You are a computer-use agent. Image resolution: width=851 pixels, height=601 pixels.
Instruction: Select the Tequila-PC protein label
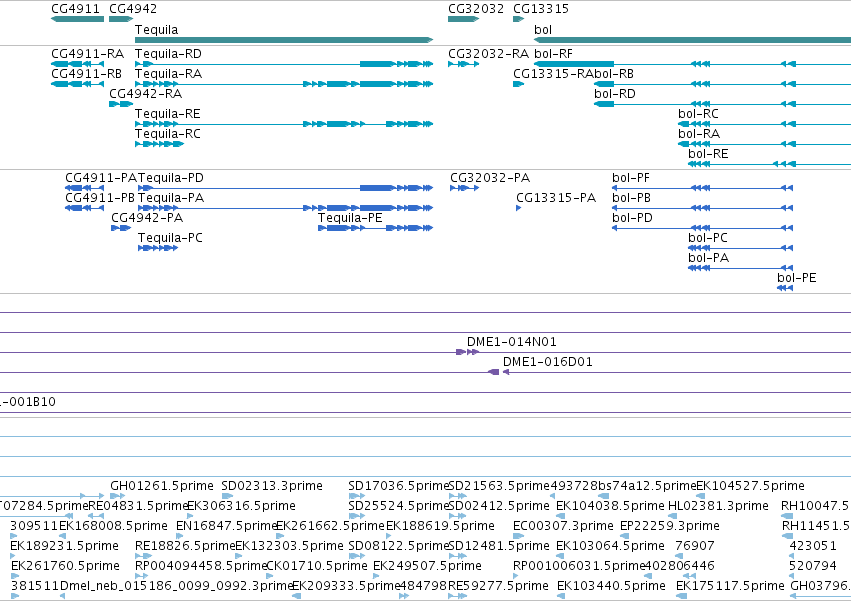pos(170,238)
